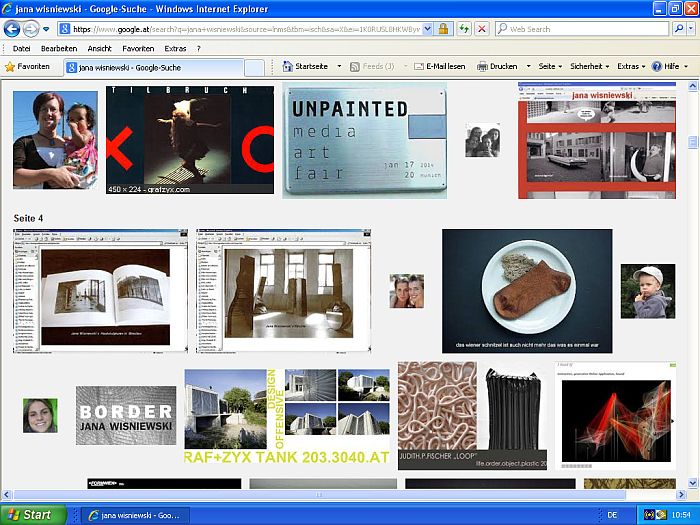Open the Favoriten menu
The image size is (700, 525).
pos(138,49)
